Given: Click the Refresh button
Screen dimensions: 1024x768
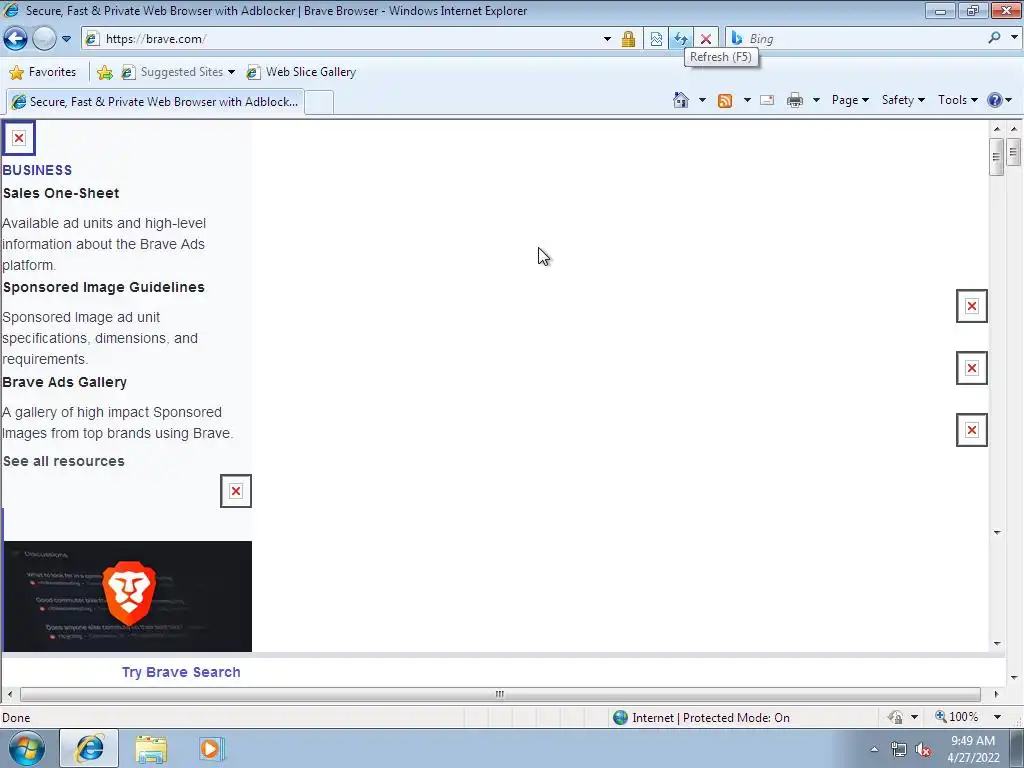Looking at the screenshot, I should 680,39.
